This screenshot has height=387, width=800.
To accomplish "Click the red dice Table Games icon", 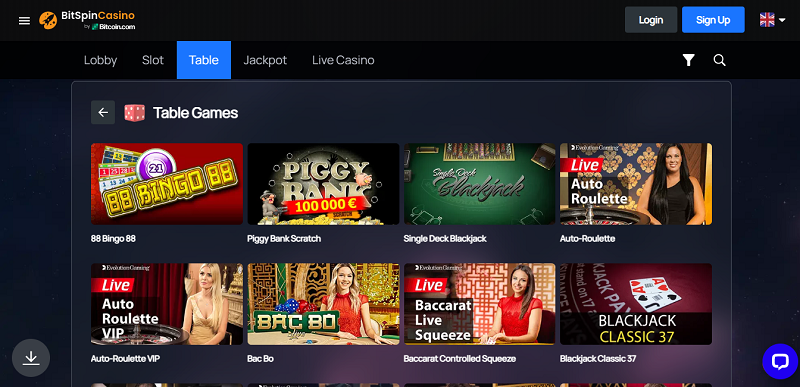I will click(135, 113).
